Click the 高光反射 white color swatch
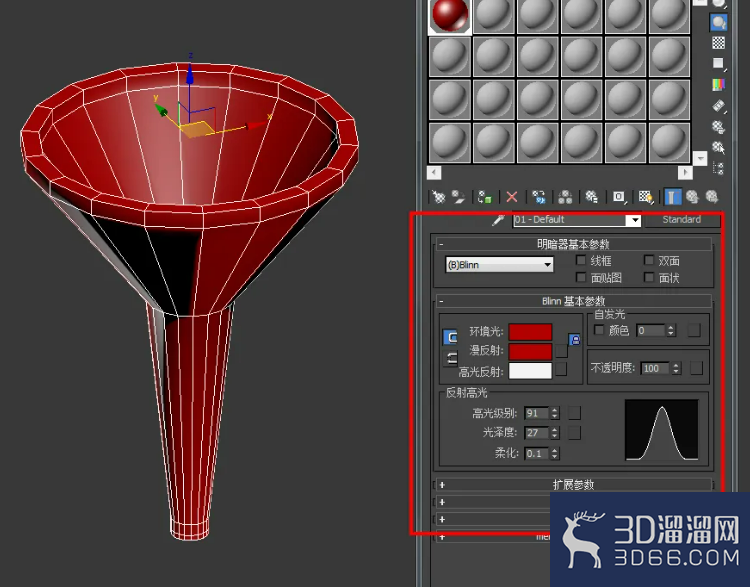 point(530,371)
